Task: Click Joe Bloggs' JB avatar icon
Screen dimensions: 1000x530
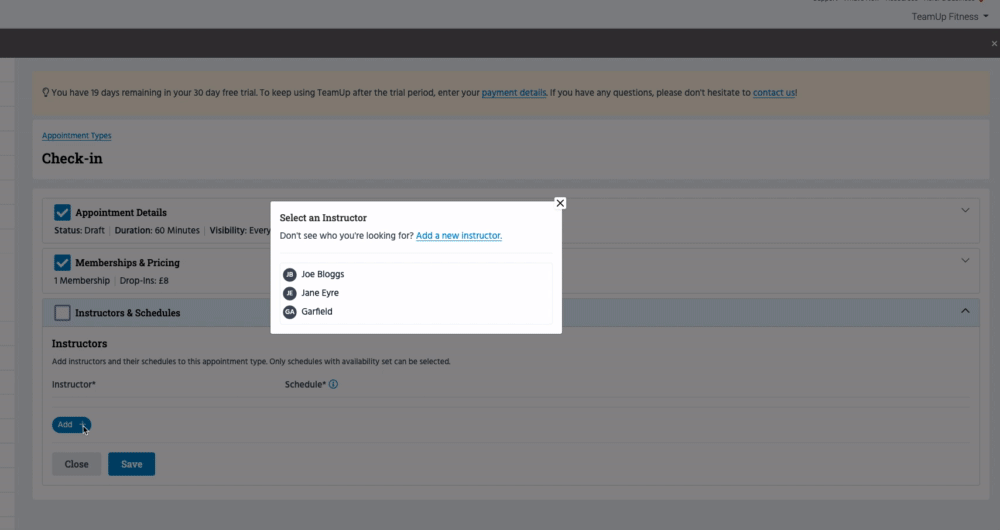Action: point(290,274)
